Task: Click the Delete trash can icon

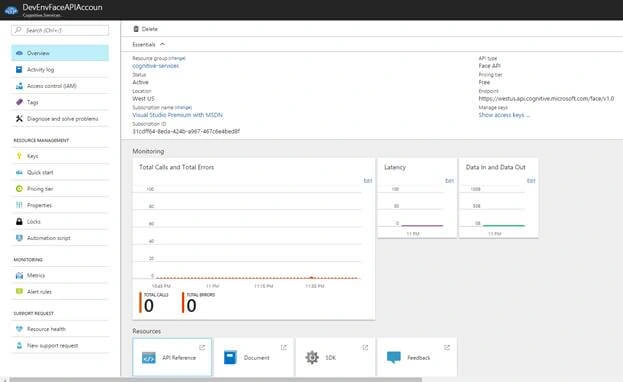Action: [136, 29]
